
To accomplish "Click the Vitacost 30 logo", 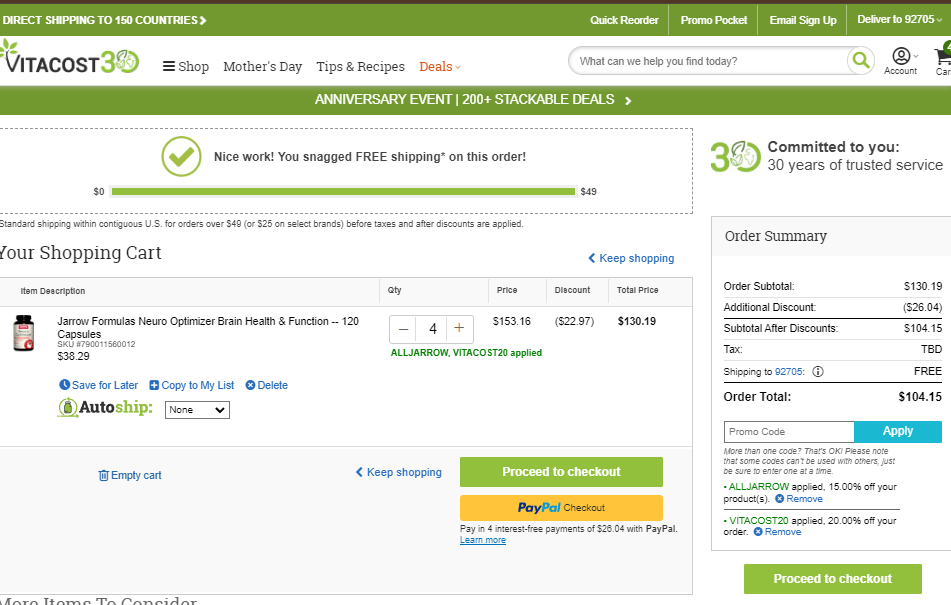I will [x=70, y=57].
